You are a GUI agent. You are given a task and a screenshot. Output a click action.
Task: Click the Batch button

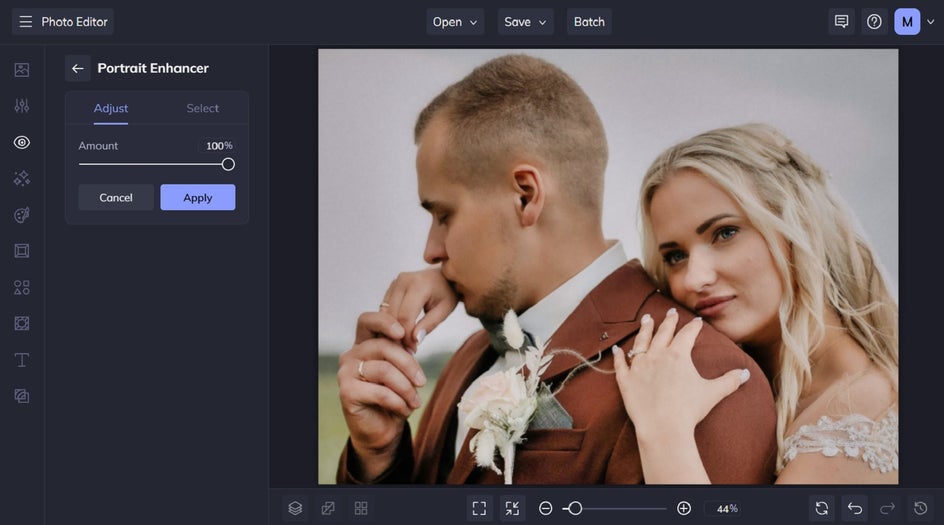pos(589,22)
